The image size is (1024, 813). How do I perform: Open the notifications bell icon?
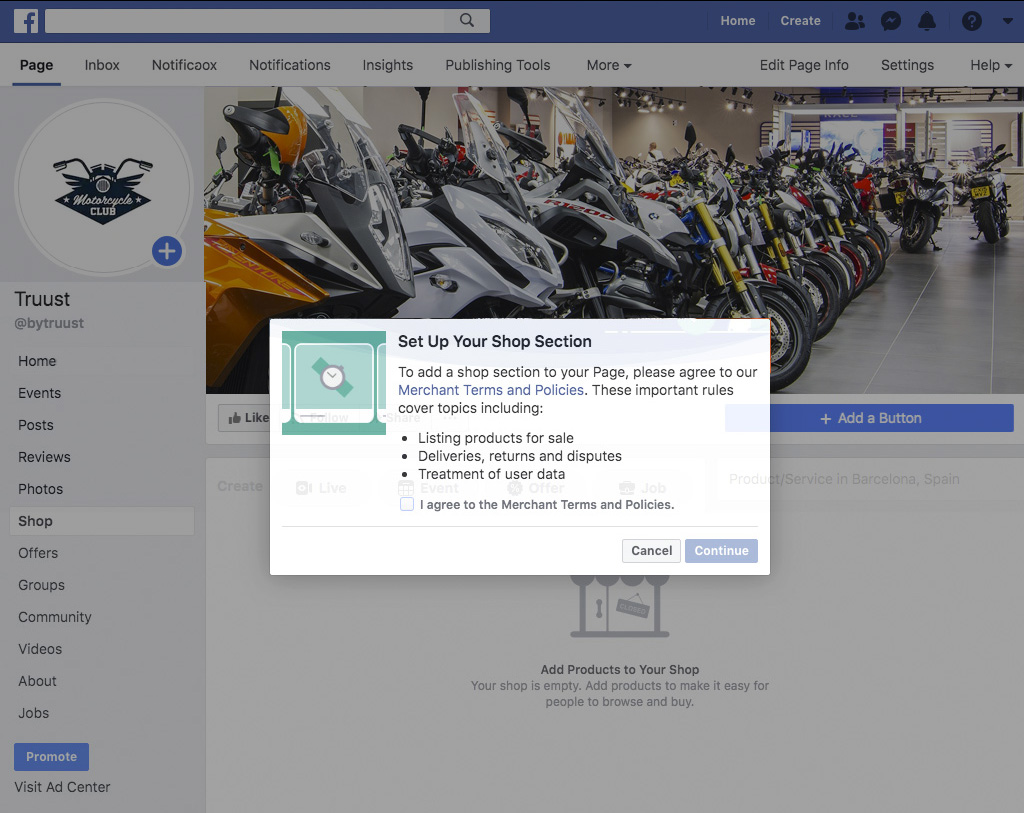tap(927, 21)
